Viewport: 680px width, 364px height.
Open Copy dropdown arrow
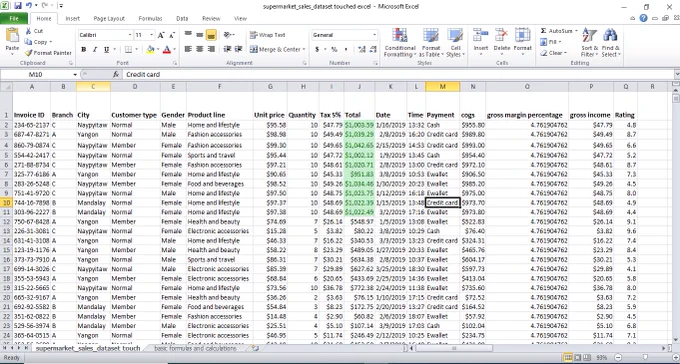pos(51,42)
